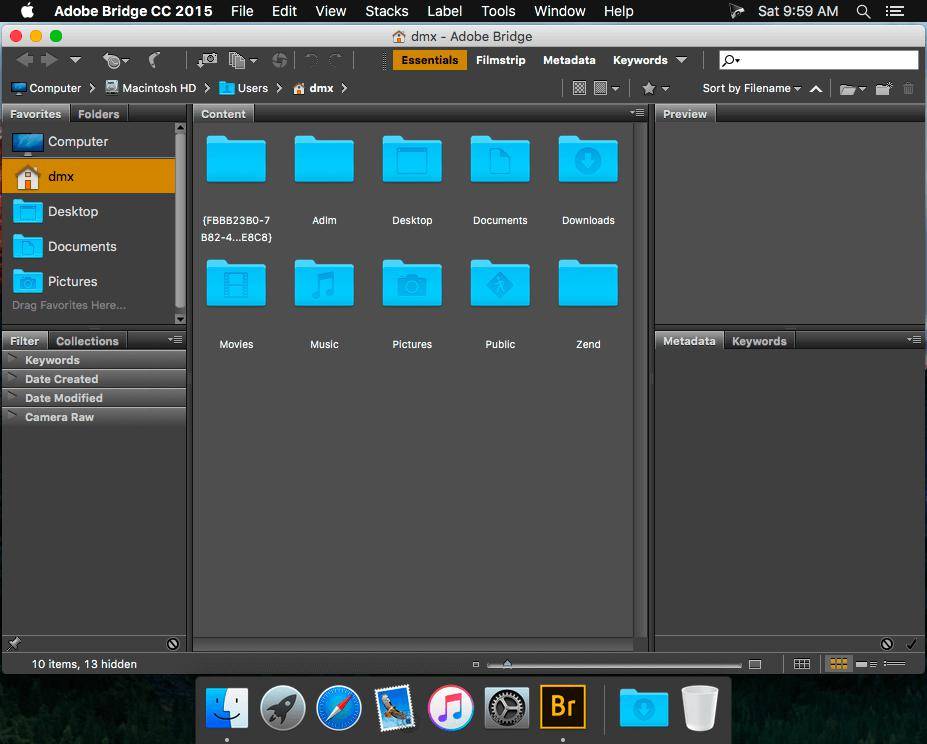This screenshot has width=927, height=744.
Task: Click Macintosh HD in the path bar
Action: pos(158,88)
